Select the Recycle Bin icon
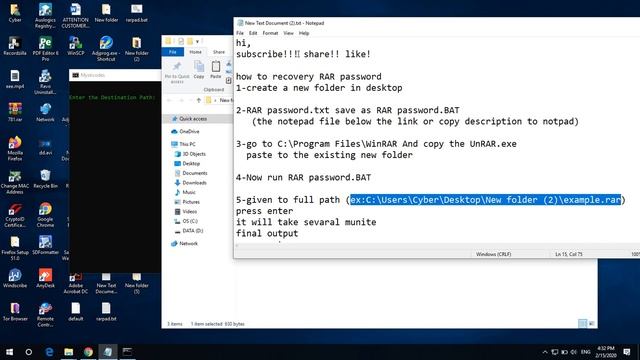This screenshot has width=640, height=360. 45,178
